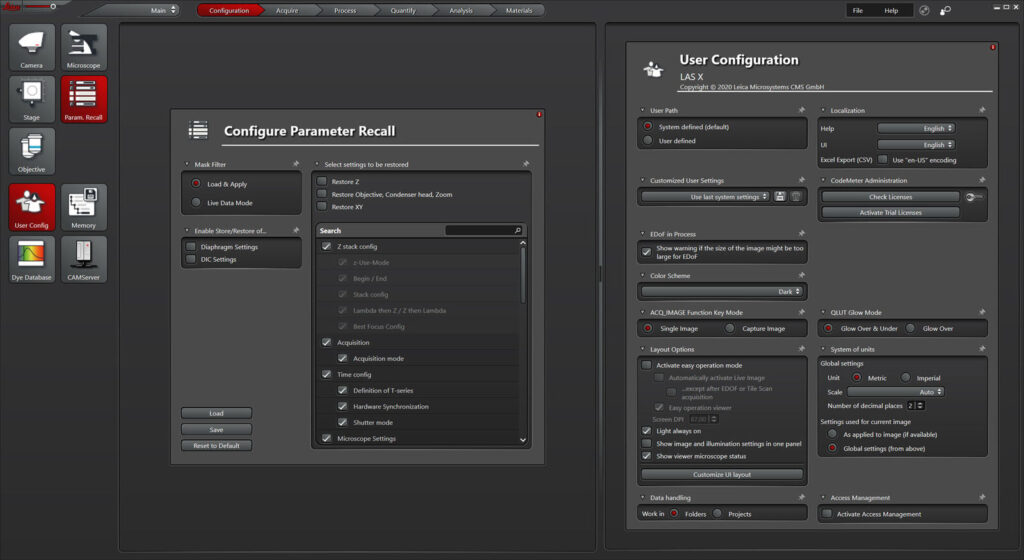Launch the CAMServer icon
The width and height of the screenshot is (1024, 560).
point(84,259)
